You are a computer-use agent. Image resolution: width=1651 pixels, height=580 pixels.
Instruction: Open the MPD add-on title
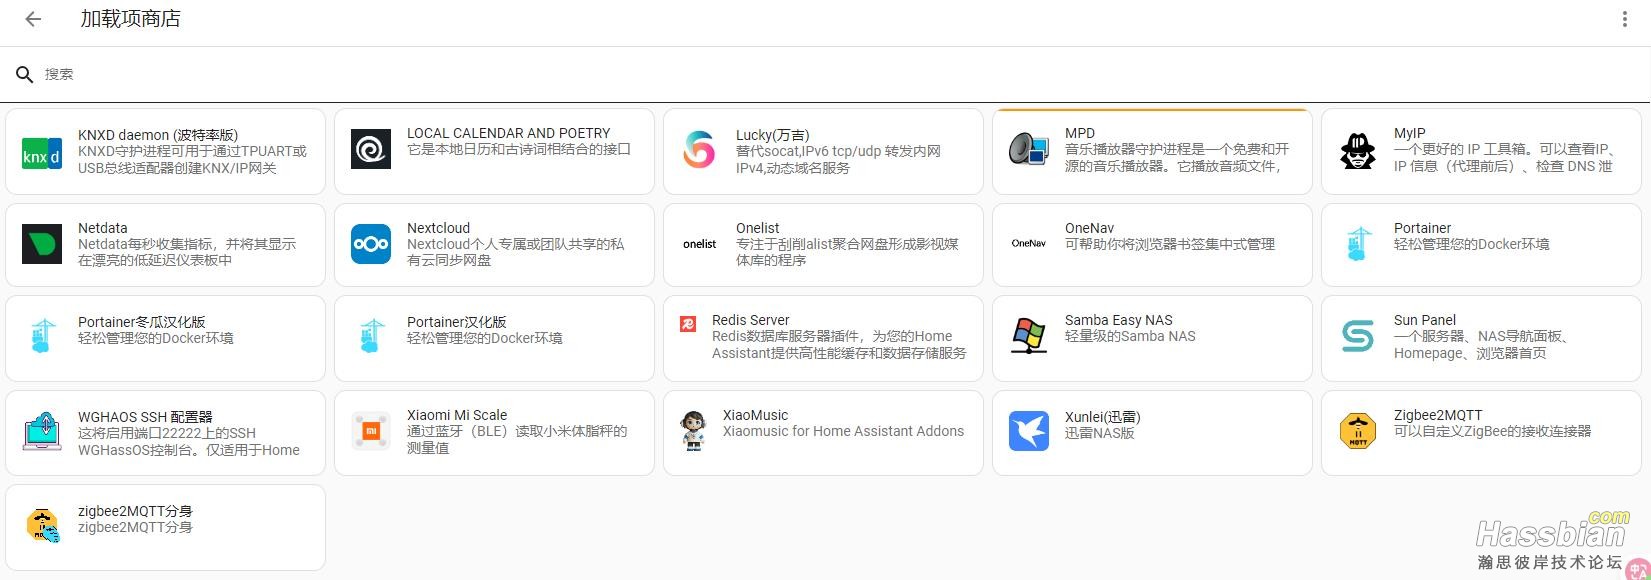[x=1080, y=133]
